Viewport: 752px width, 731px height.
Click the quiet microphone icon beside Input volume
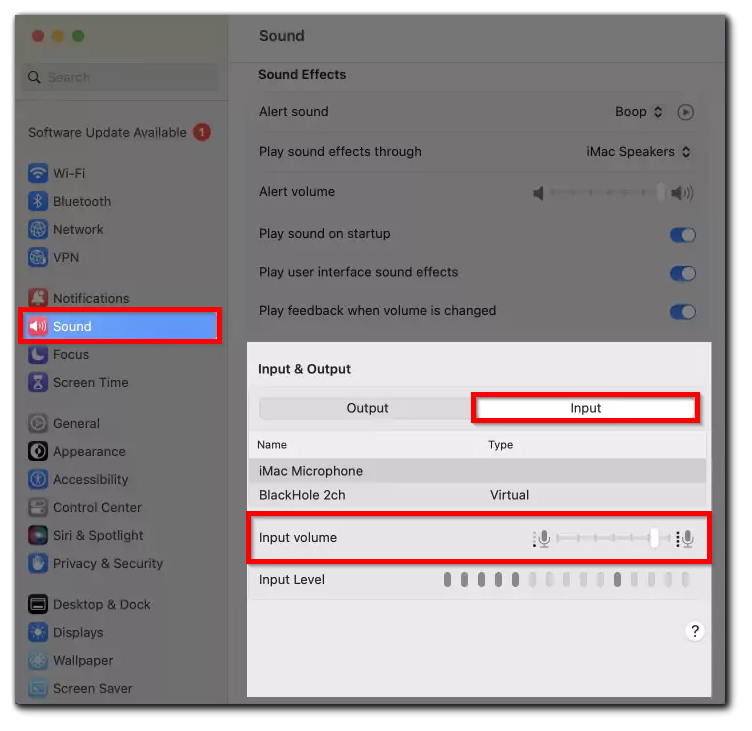[541, 539]
